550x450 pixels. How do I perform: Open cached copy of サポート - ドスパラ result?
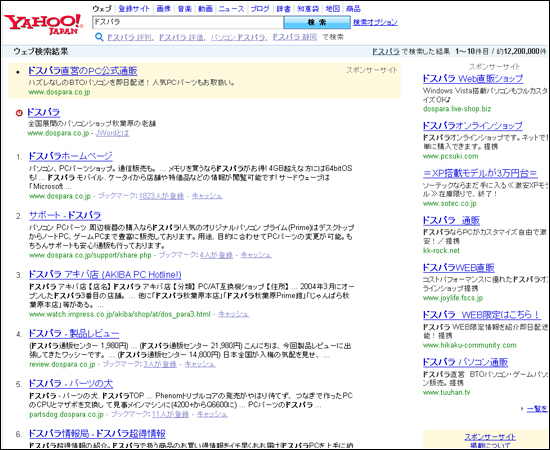pos(256,255)
